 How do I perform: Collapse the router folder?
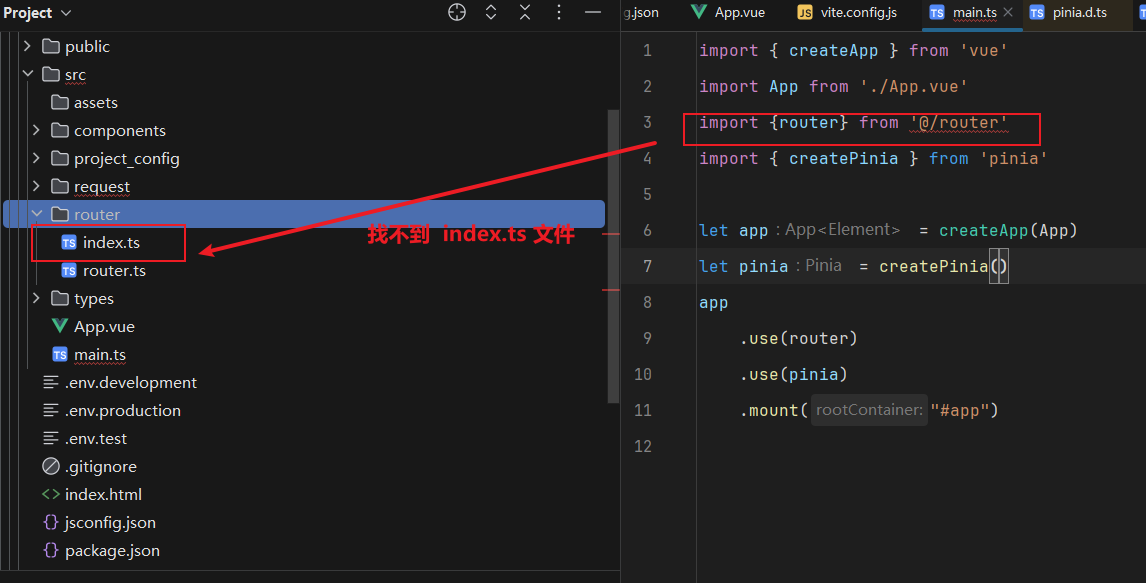coord(37,214)
